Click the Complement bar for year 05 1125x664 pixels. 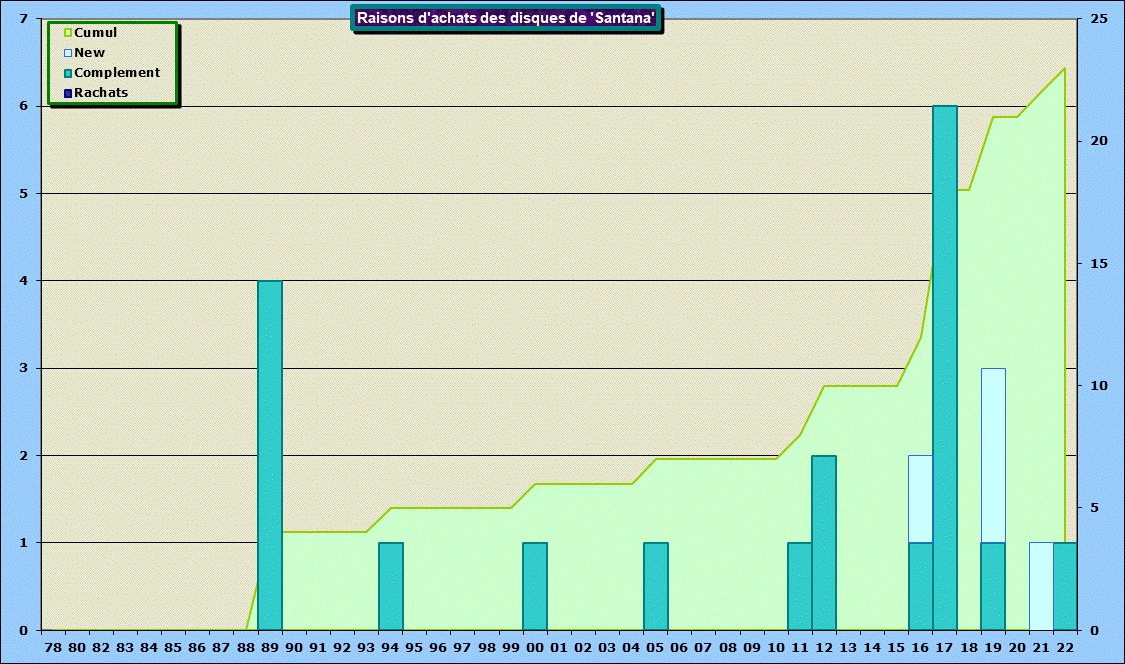(655, 586)
